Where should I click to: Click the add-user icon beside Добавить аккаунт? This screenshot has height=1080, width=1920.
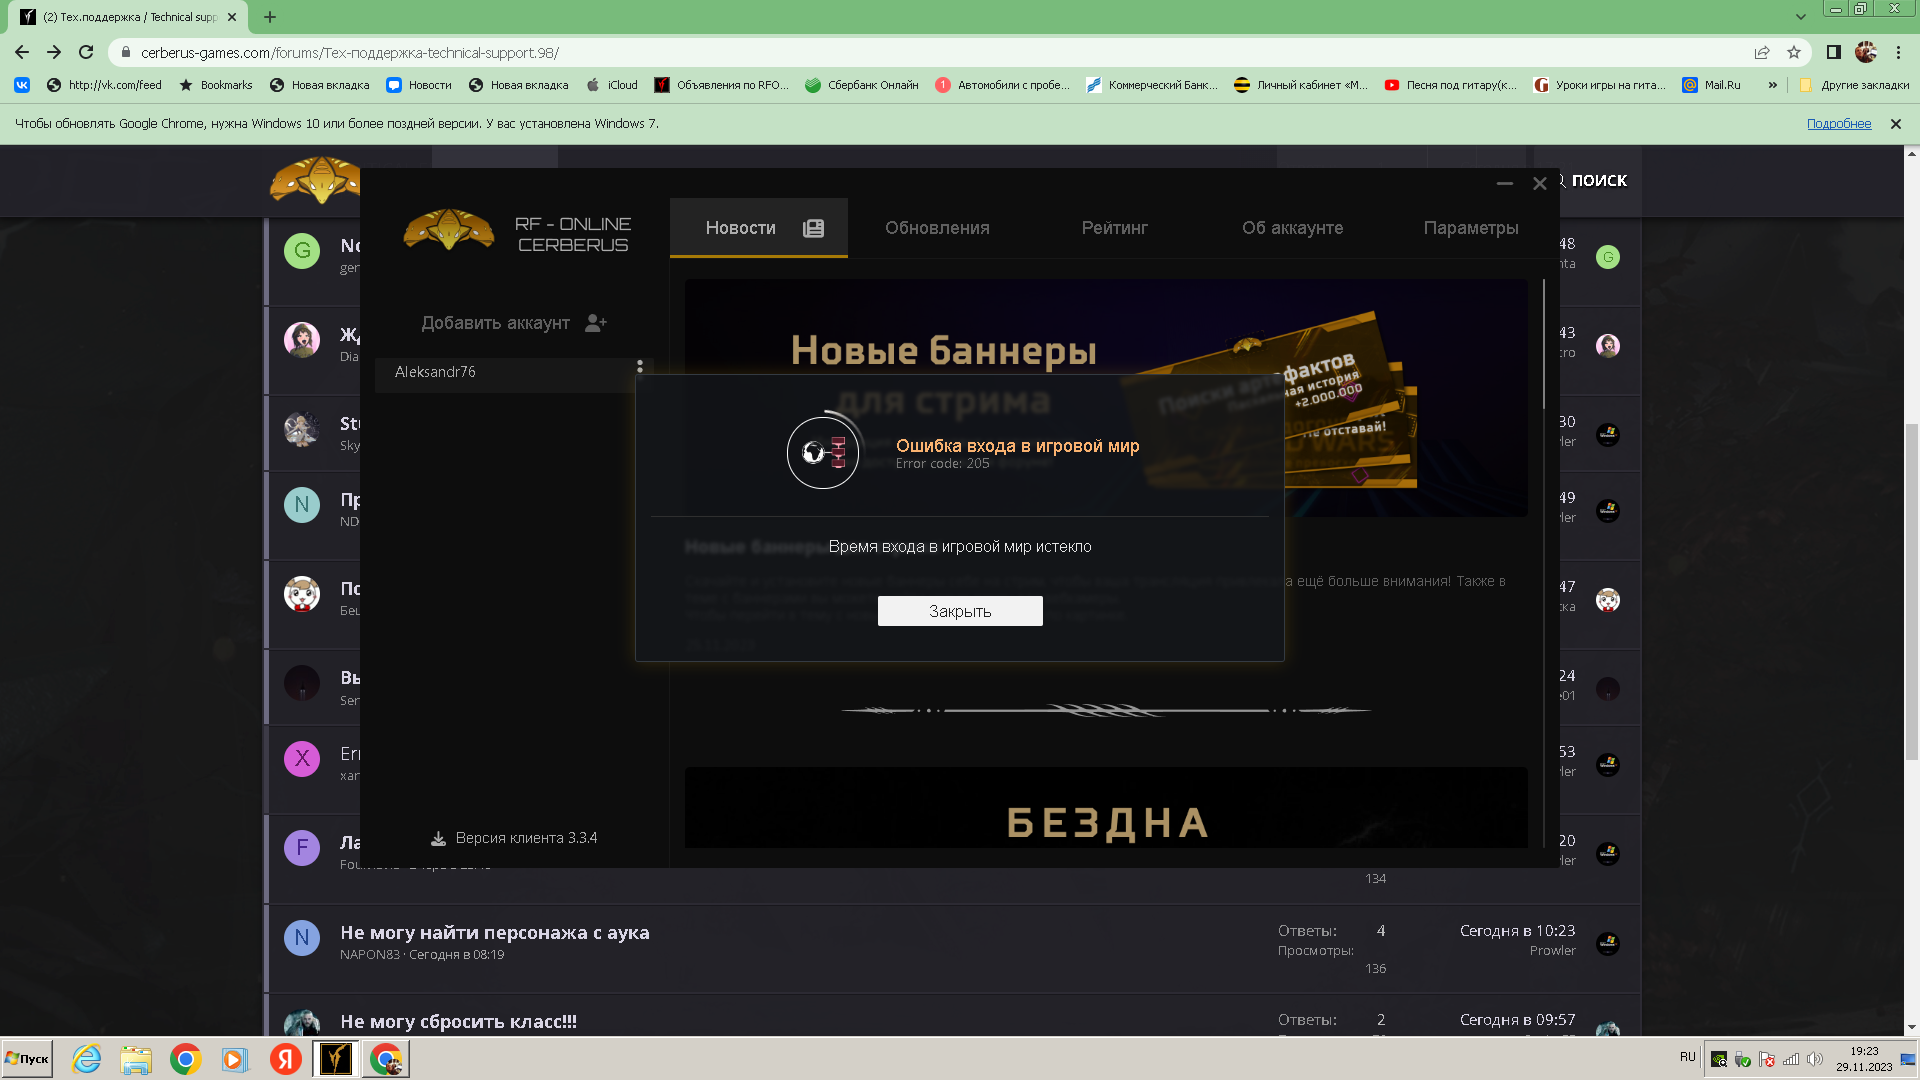[x=596, y=323]
